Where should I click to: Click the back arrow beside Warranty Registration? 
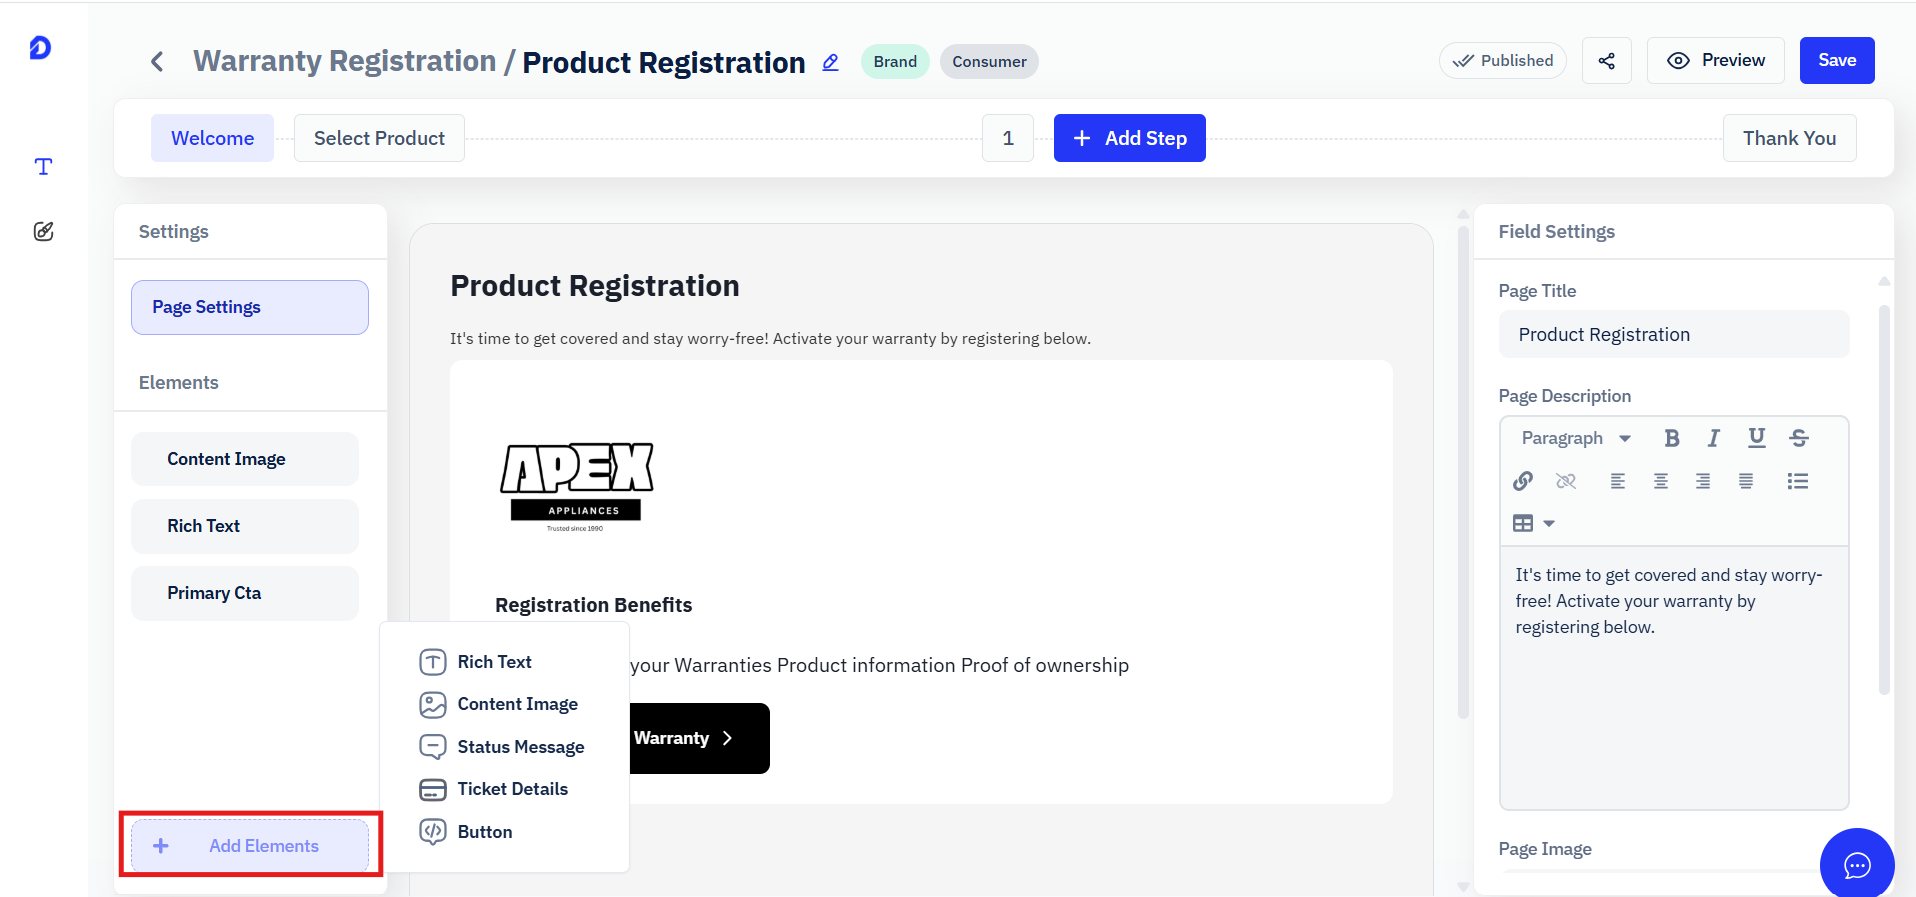click(157, 62)
